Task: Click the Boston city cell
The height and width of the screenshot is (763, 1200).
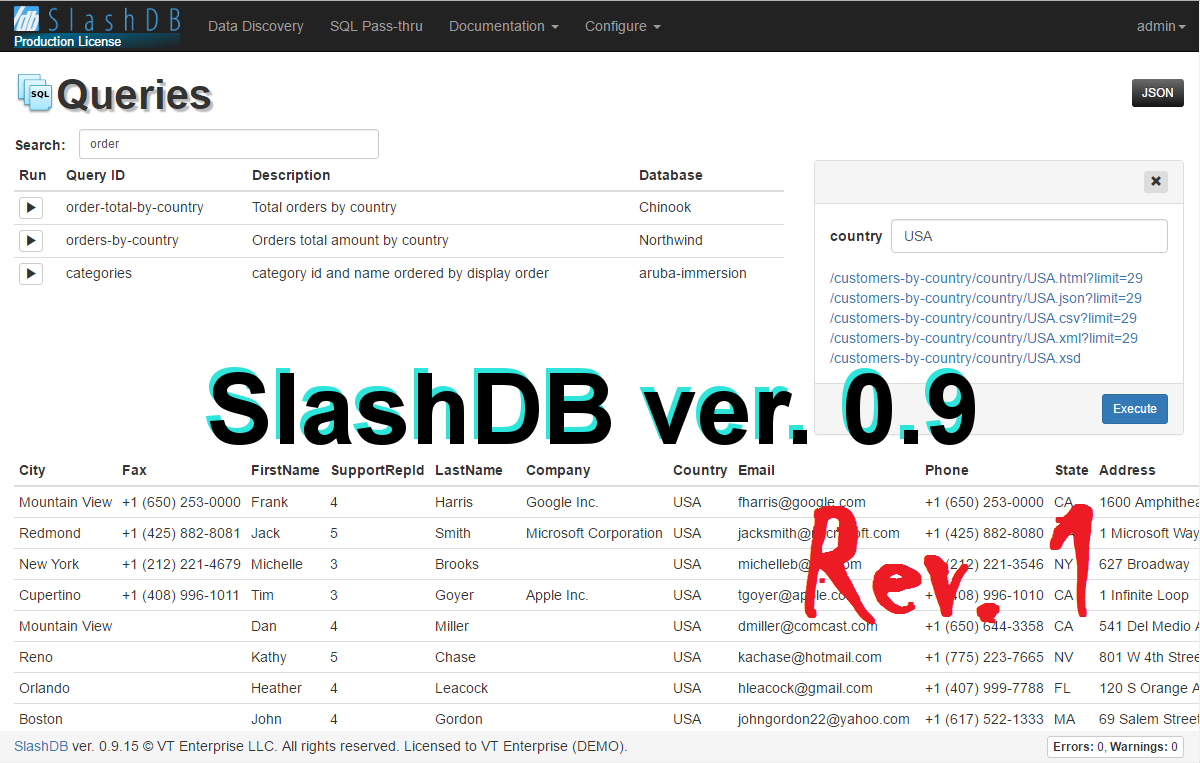Action: pyautogui.click(x=41, y=719)
